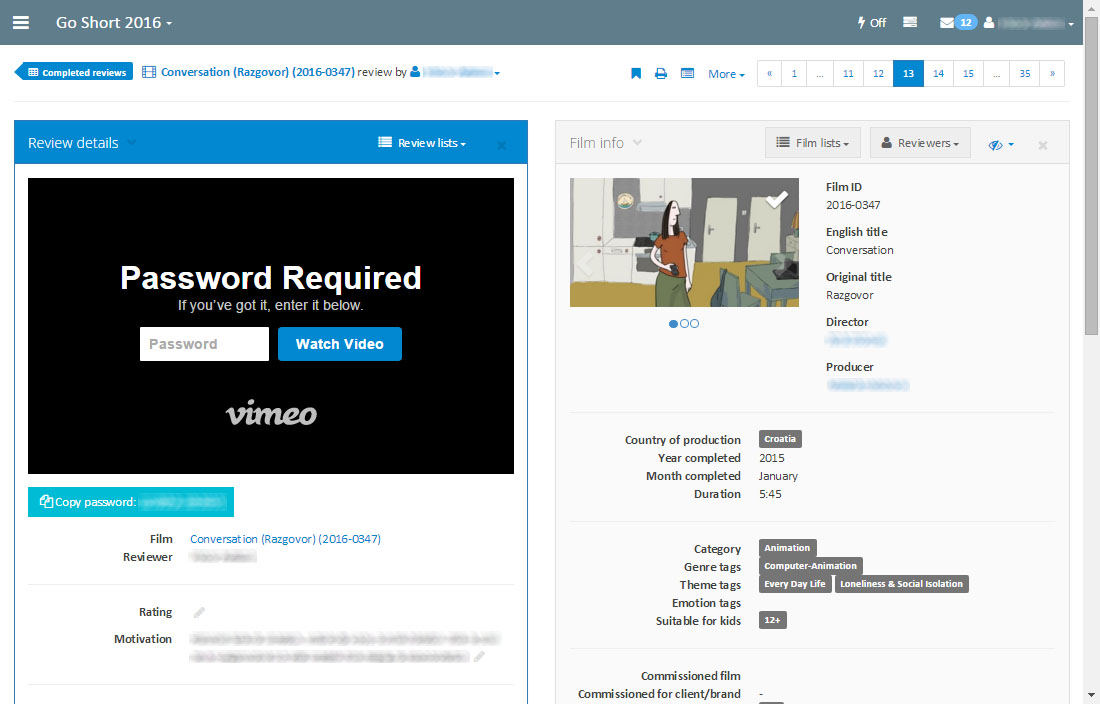This screenshot has height=704, width=1100.
Task: Open the hamburger navigation menu
Action: click(20, 22)
